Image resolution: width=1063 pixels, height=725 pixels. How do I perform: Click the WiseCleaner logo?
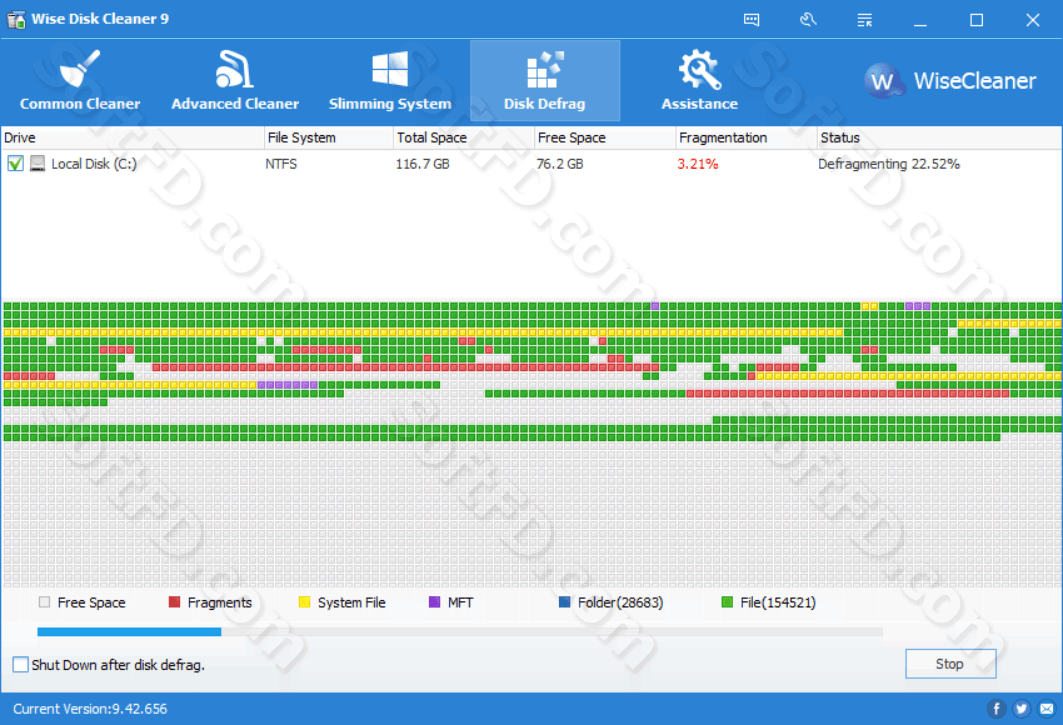point(950,81)
